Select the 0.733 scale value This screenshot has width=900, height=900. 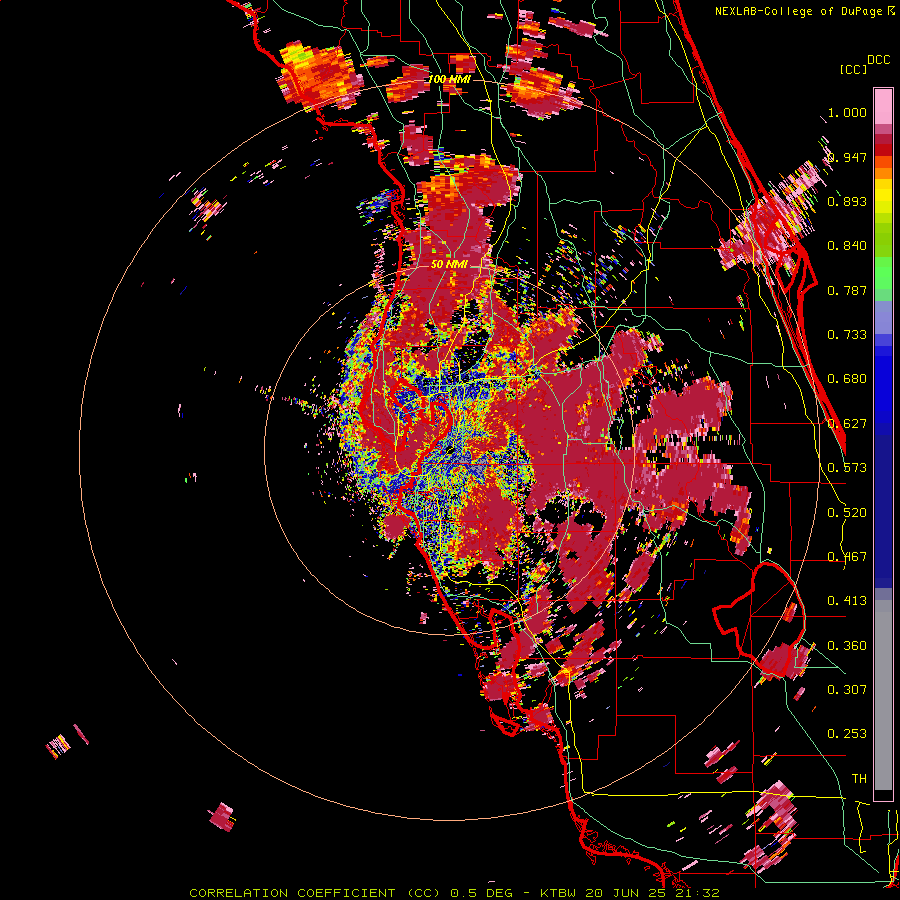tap(847, 335)
